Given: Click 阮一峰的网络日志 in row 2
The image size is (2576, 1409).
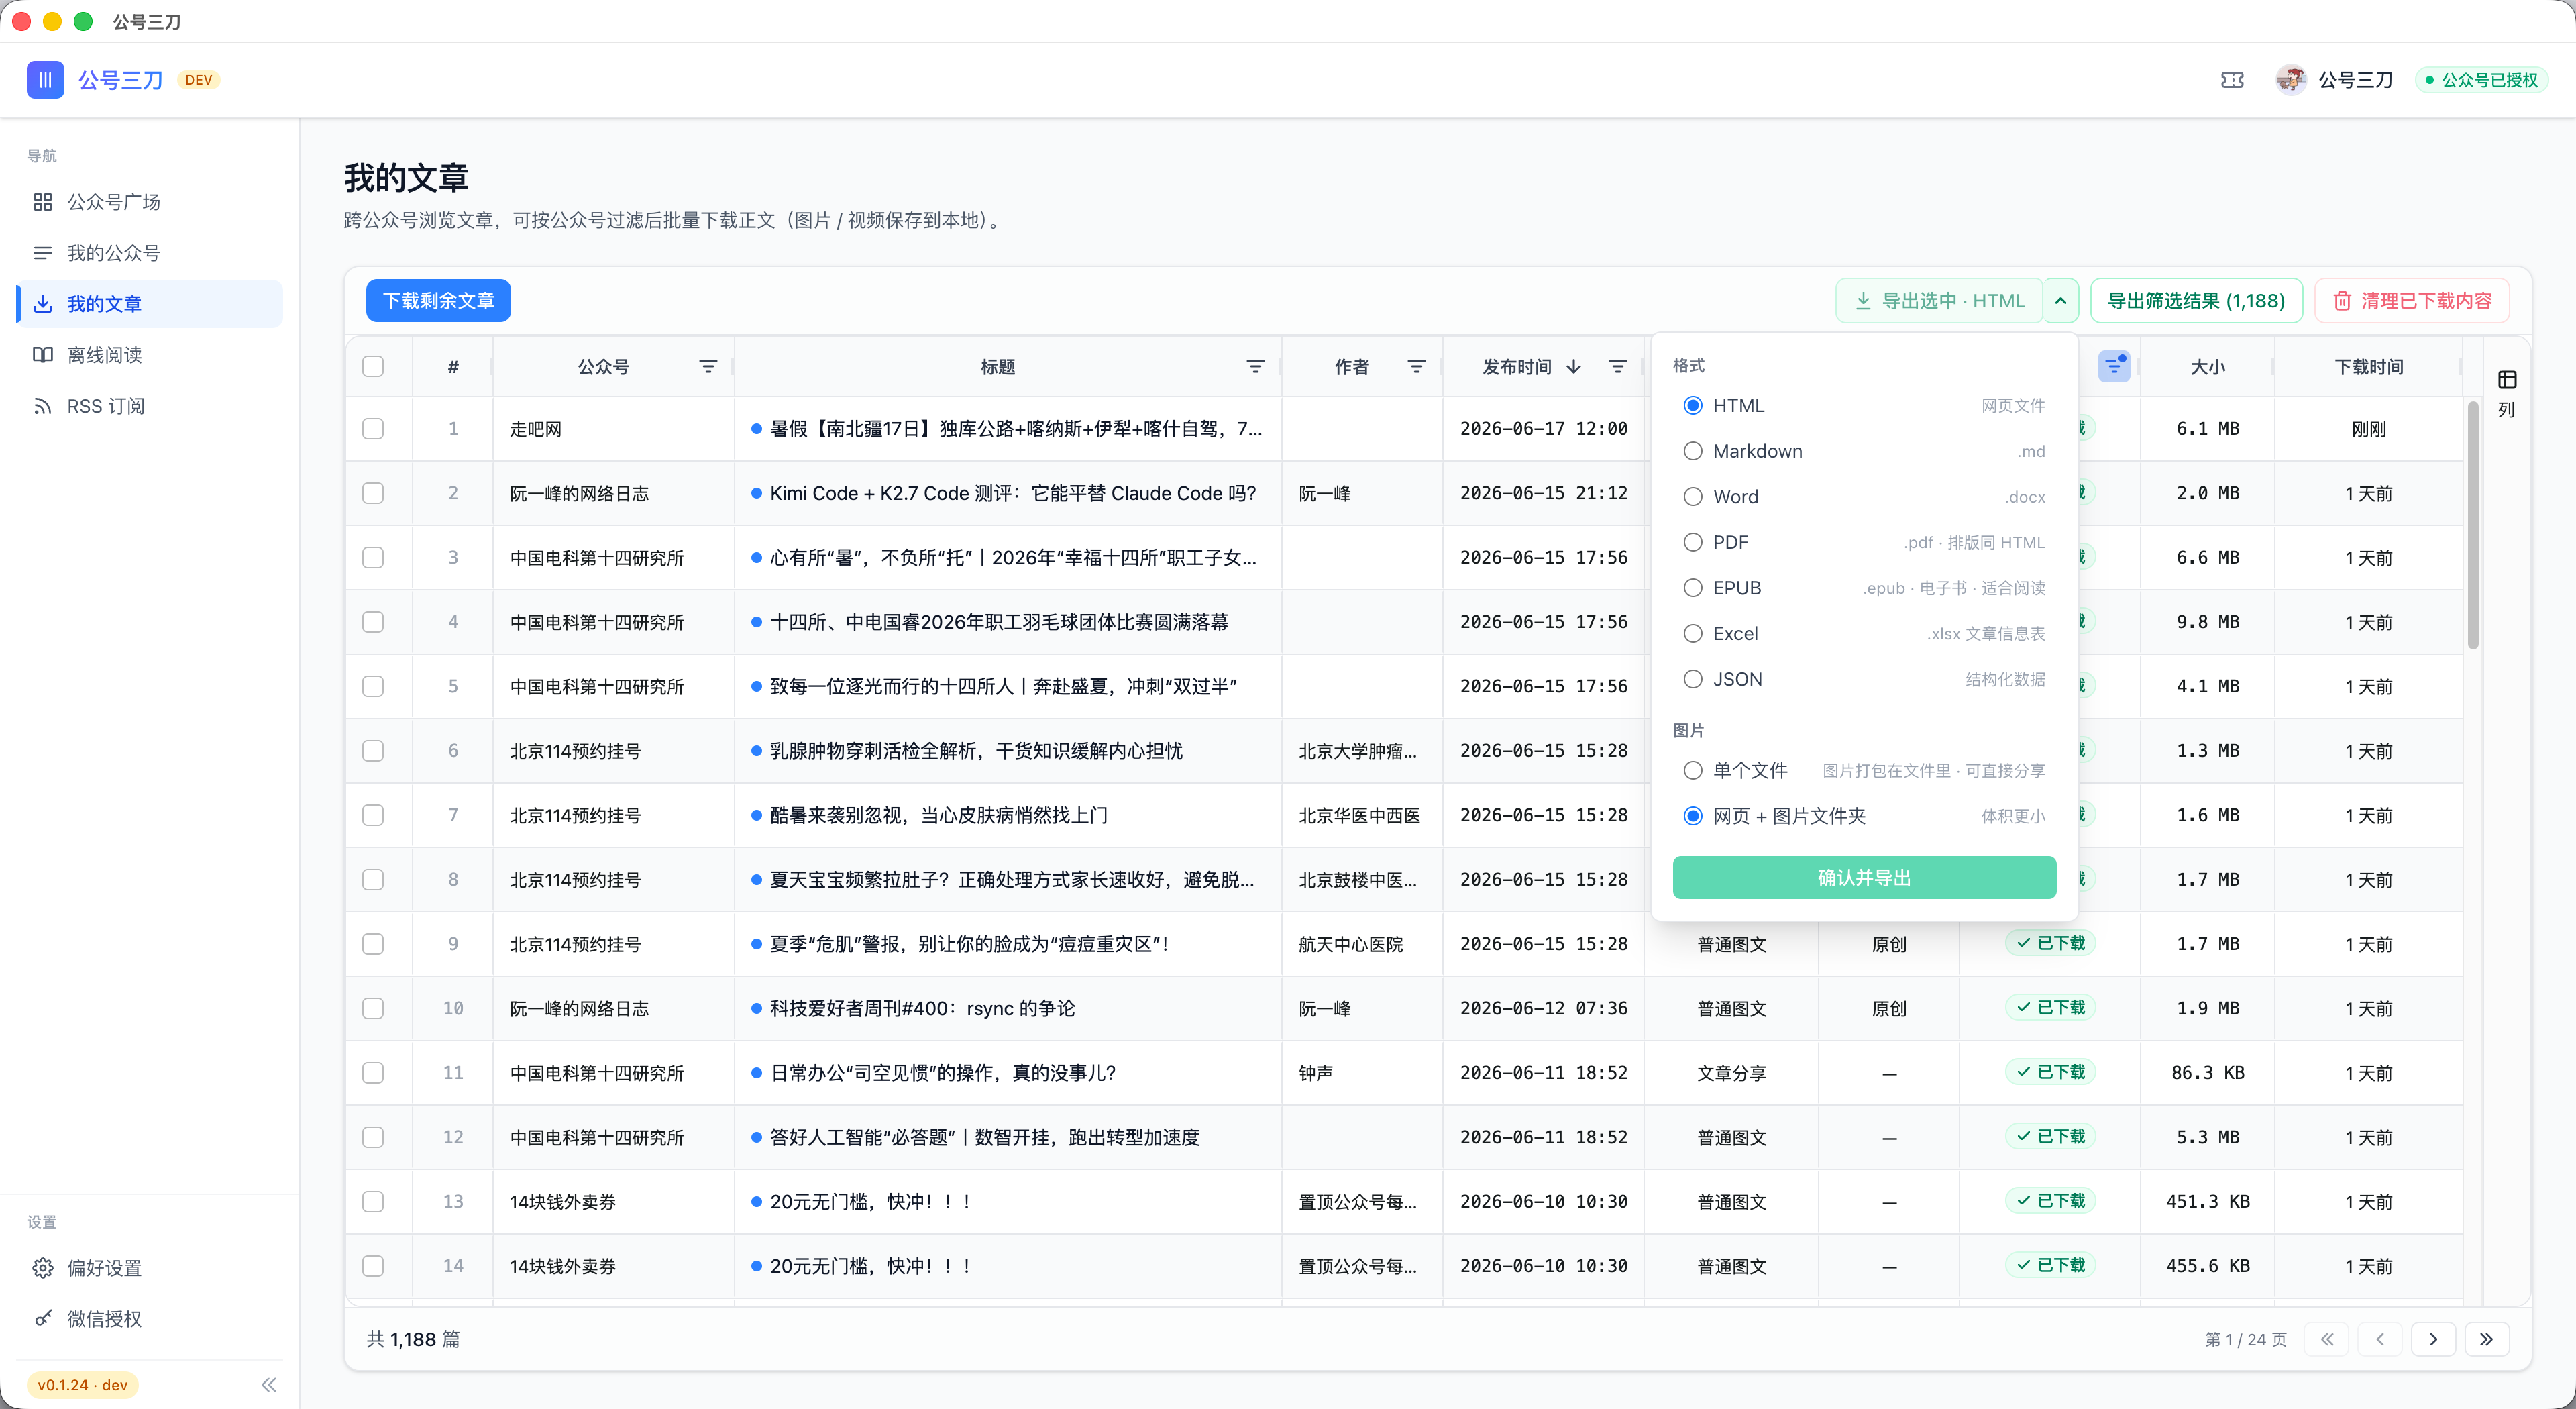Looking at the screenshot, I should (580, 493).
